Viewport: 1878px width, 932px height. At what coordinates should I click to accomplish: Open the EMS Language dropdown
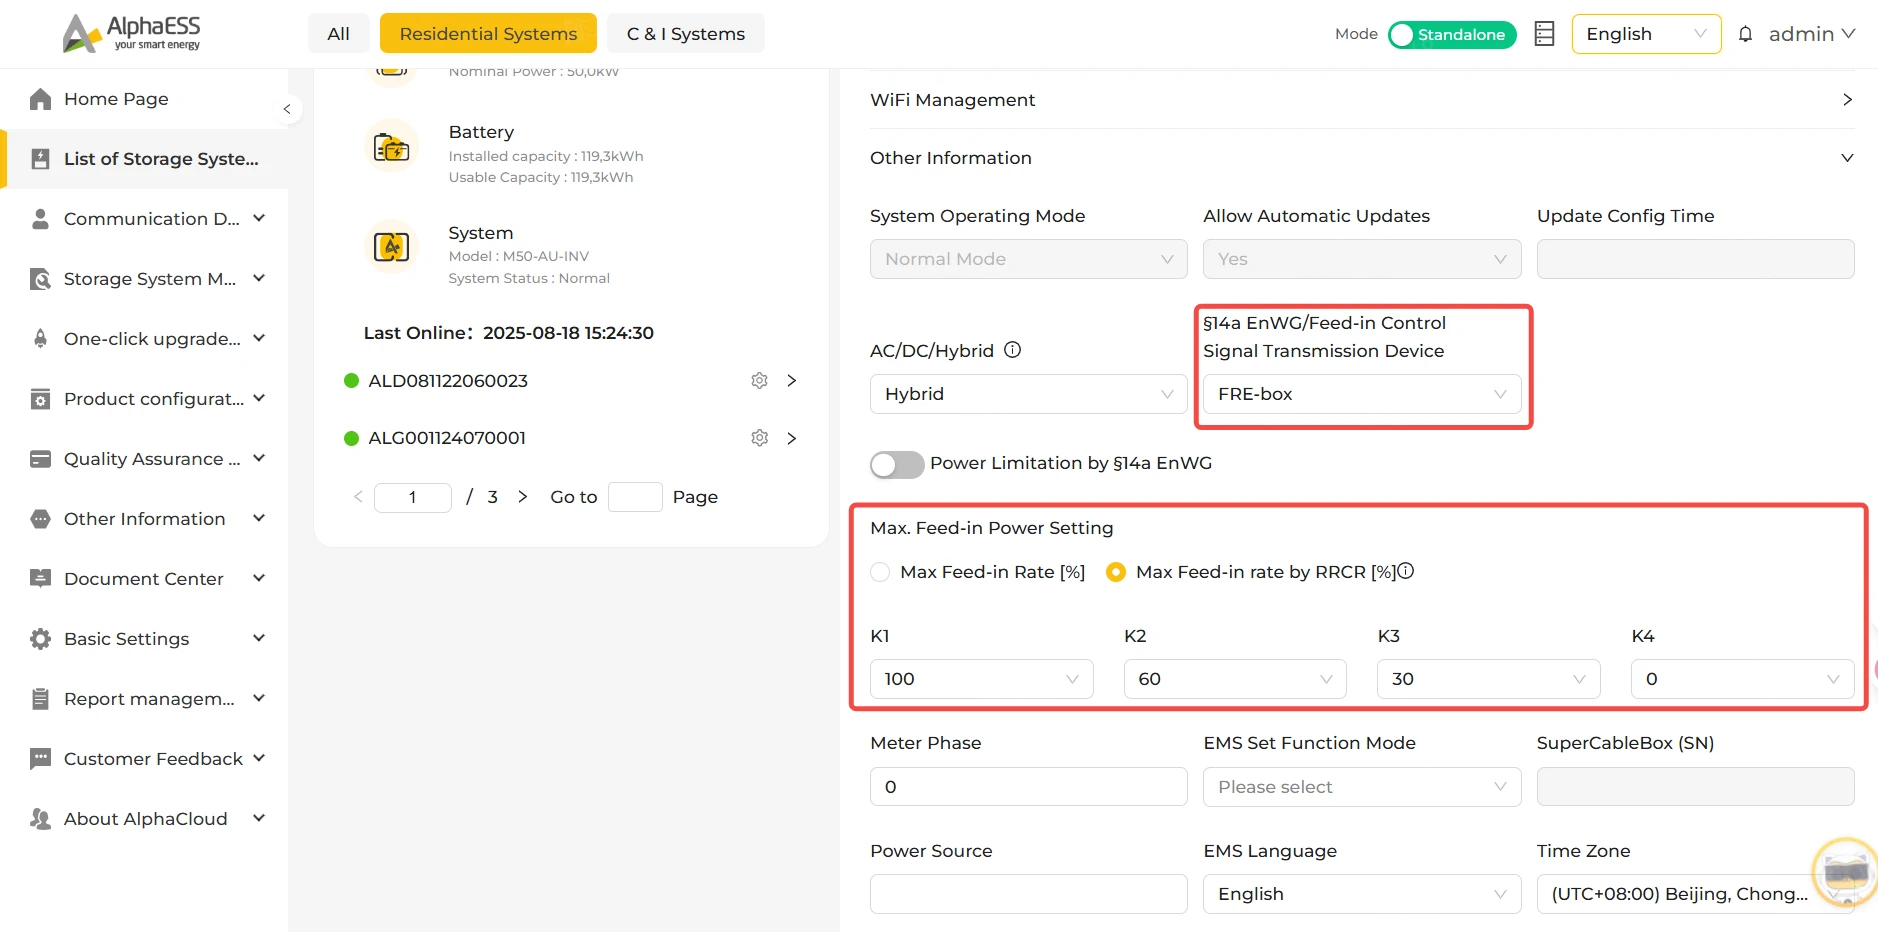(x=1362, y=894)
